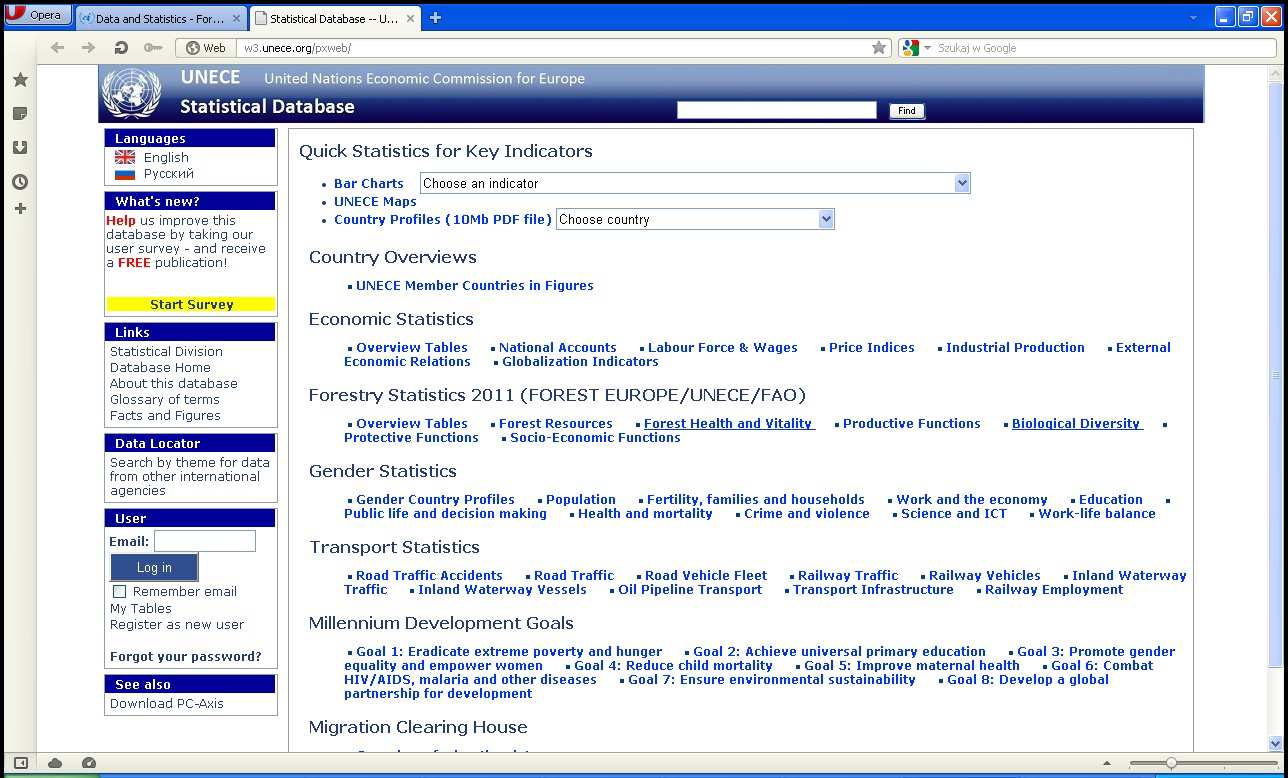Click the Start Survey link
The height and width of the screenshot is (778, 1288).
click(191, 304)
